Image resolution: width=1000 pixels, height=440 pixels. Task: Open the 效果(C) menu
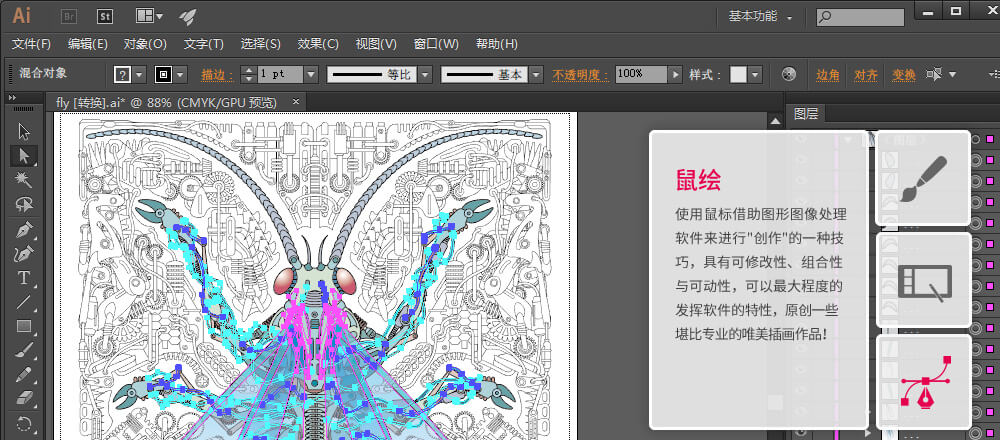pos(318,44)
